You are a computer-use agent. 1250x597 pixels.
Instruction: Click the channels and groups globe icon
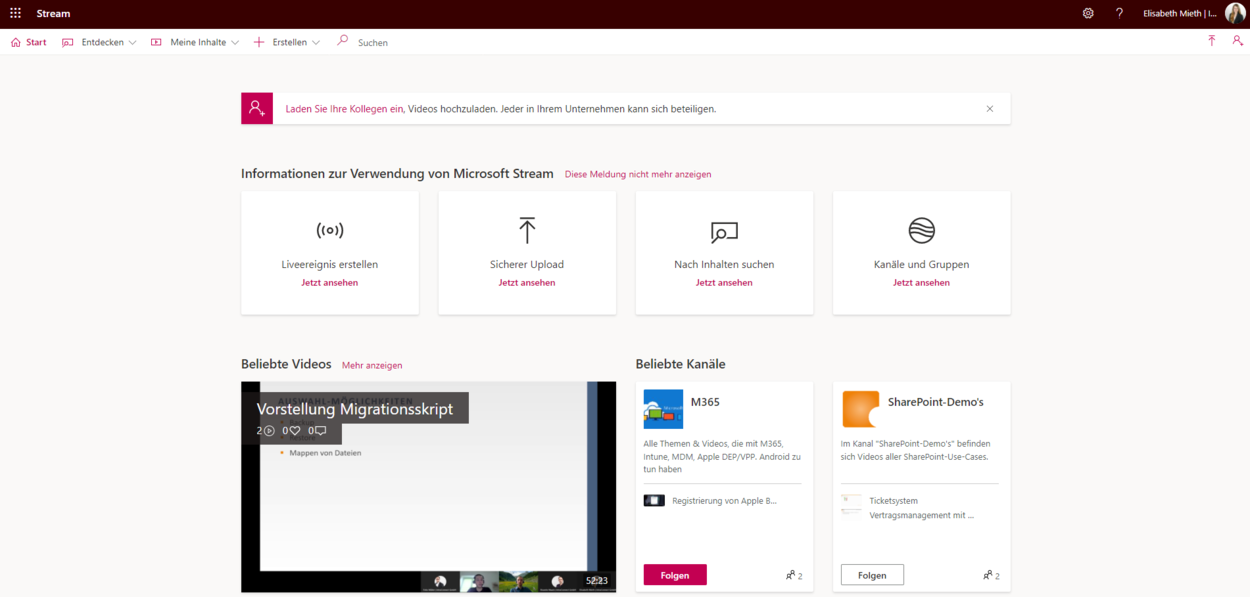point(921,231)
